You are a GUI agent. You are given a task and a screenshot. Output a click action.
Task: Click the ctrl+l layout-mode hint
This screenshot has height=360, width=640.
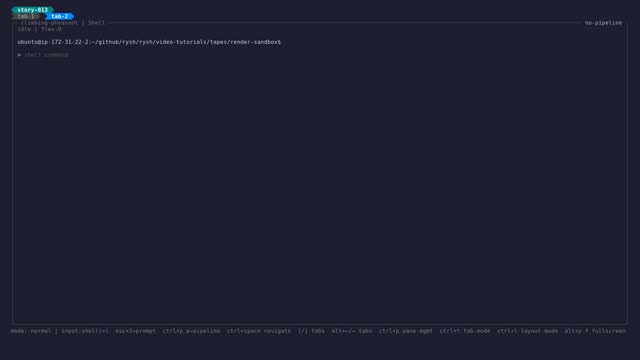tap(527, 331)
